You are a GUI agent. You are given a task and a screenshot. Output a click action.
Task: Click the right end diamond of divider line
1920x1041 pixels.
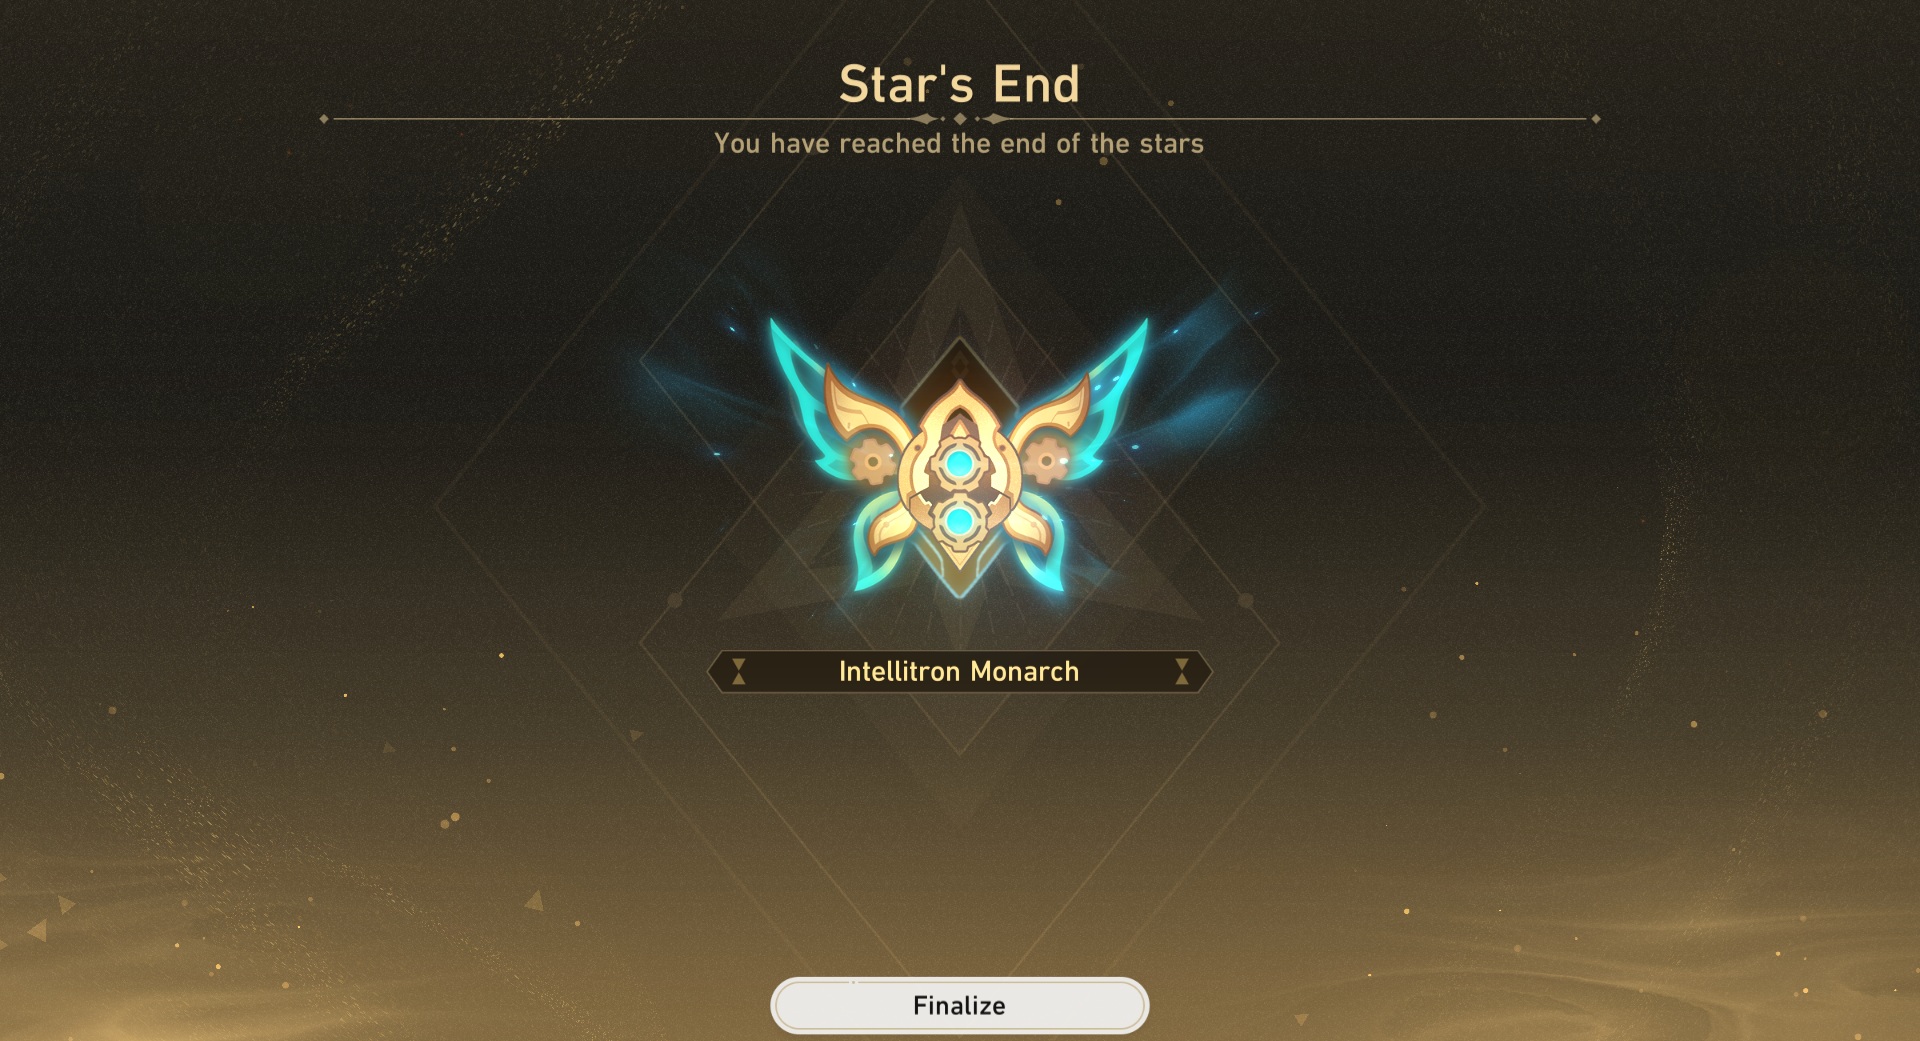click(x=1596, y=119)
